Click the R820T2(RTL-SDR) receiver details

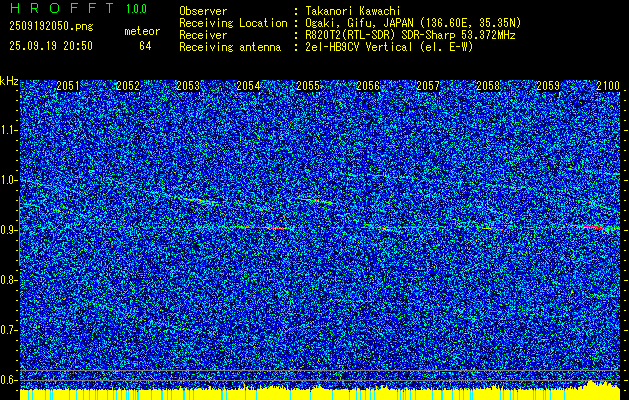[x=410, y=35]
